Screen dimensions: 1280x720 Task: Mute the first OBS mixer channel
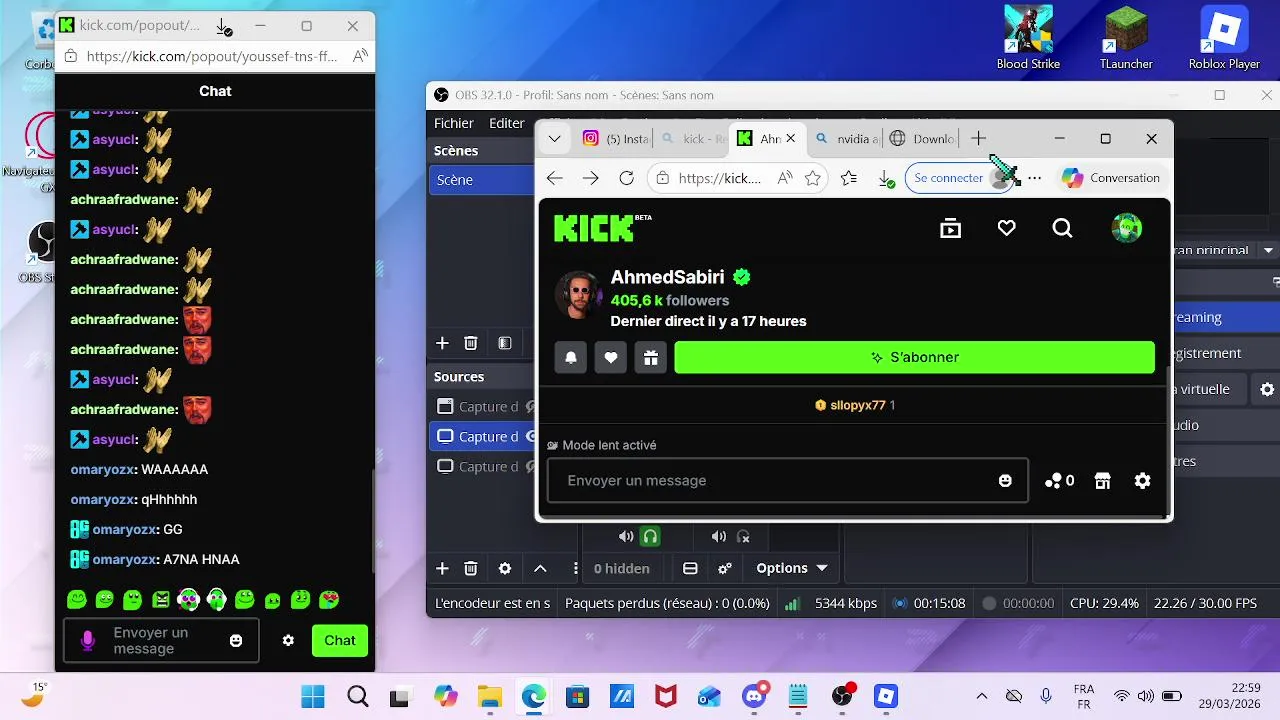(x=625, y=536)
